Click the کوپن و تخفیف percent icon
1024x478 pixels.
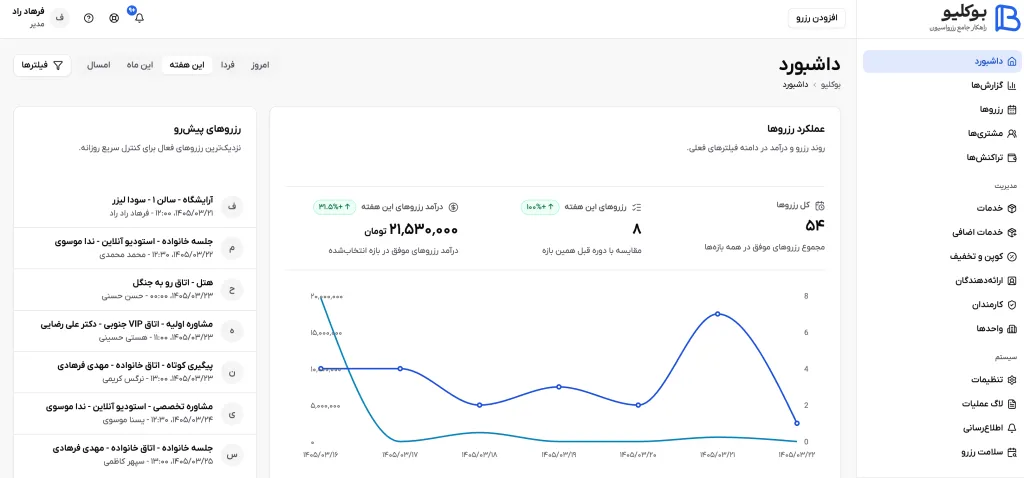[x=1012, y=257]
